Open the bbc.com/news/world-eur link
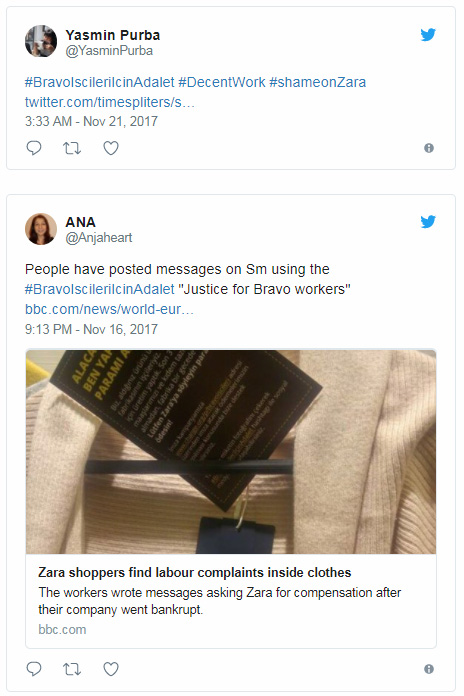 point(109,309)
